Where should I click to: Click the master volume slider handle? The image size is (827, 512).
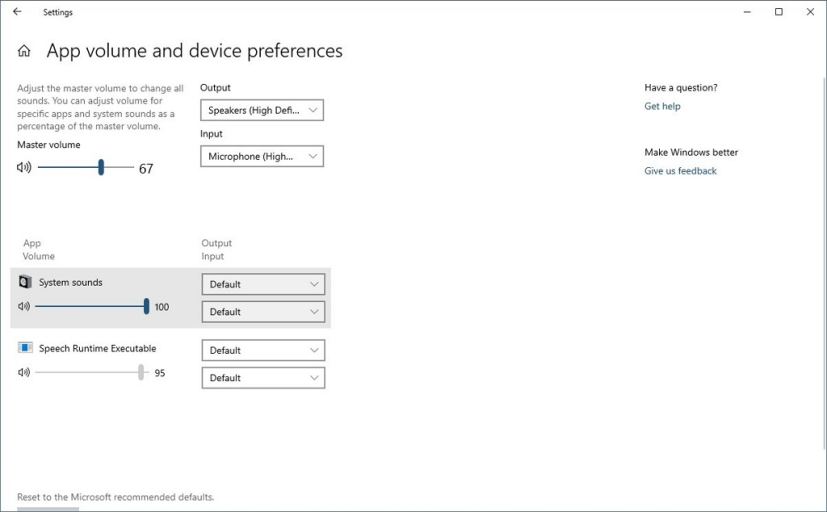coord(101,168)
